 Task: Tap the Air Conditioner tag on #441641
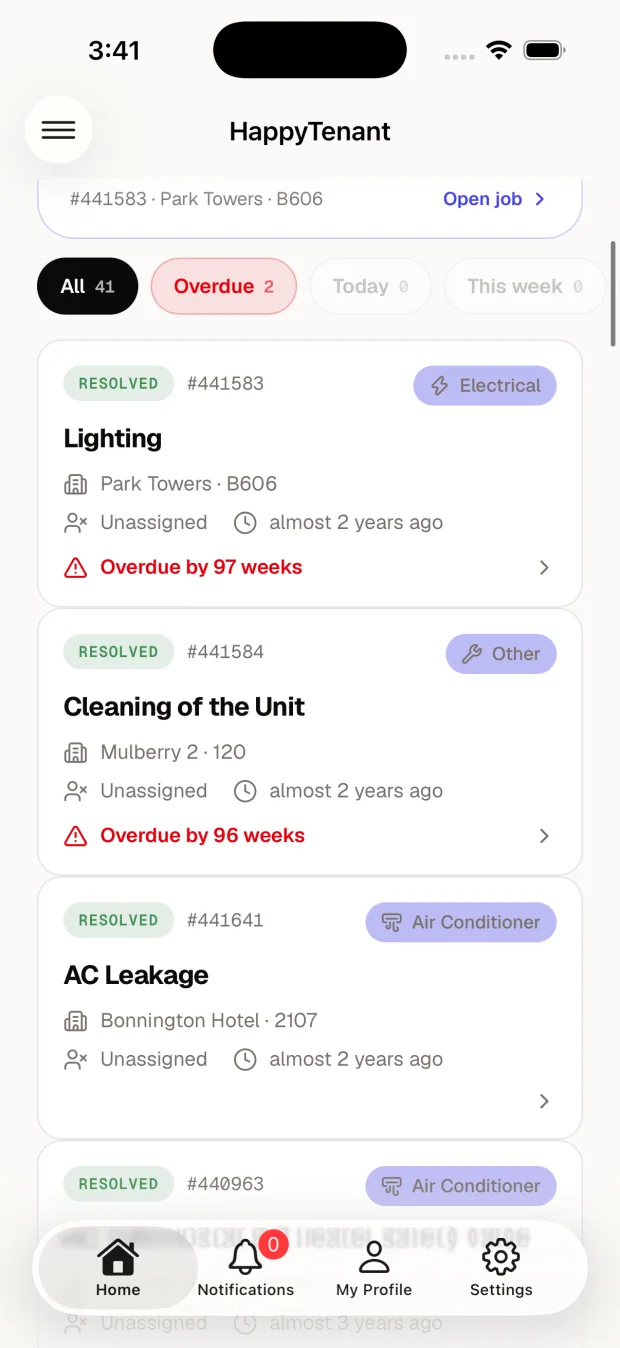tap(461, 922)
